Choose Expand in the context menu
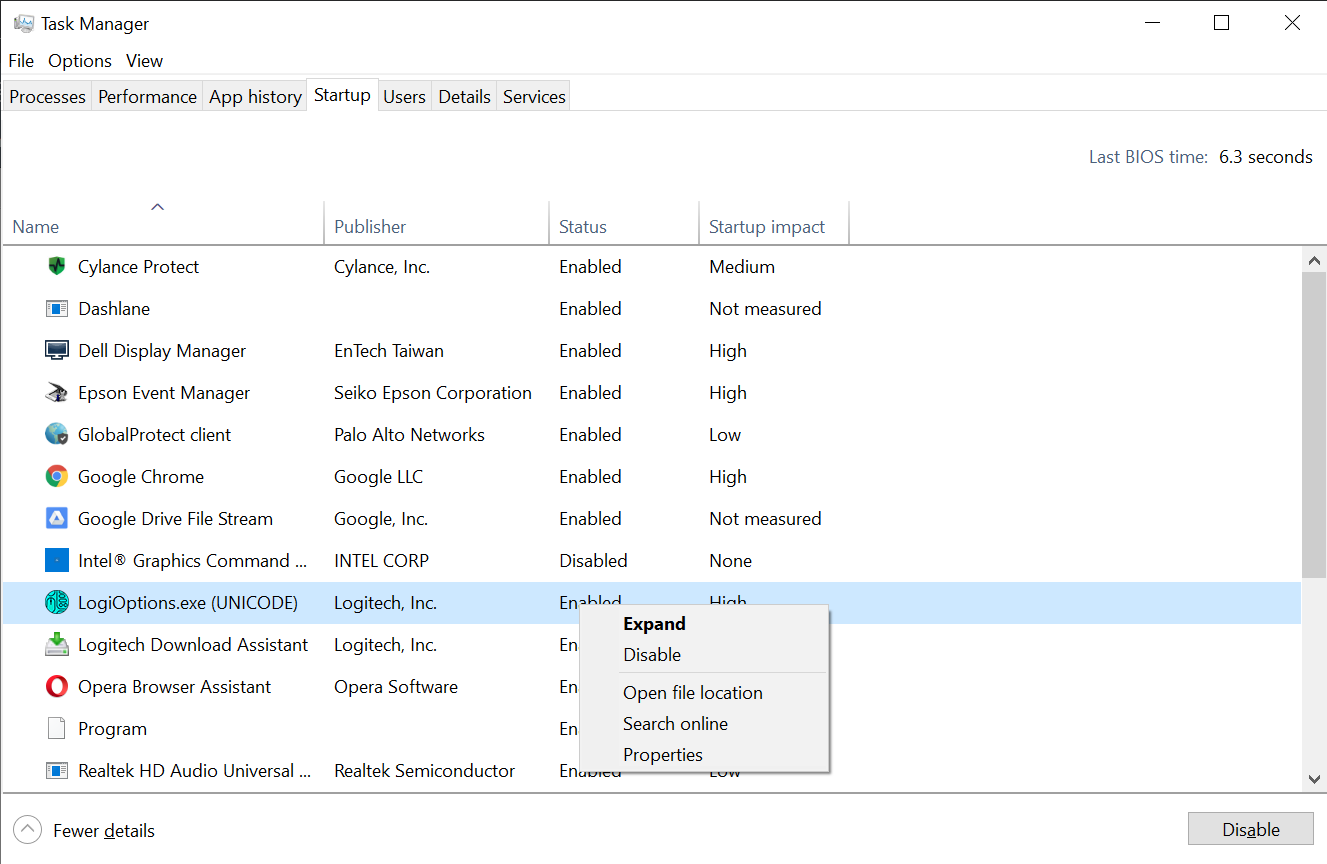This screenshot has height=864, width=1327. coord(654,624)
